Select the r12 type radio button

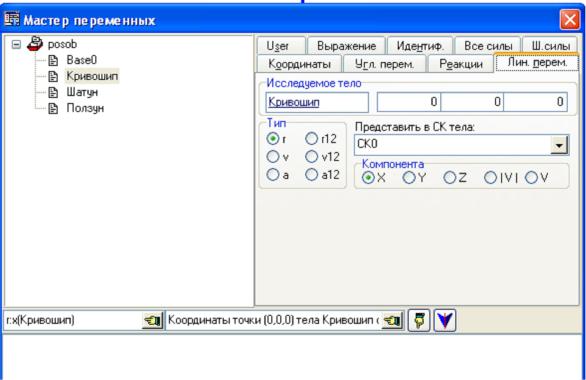click(x=311, y=139)
